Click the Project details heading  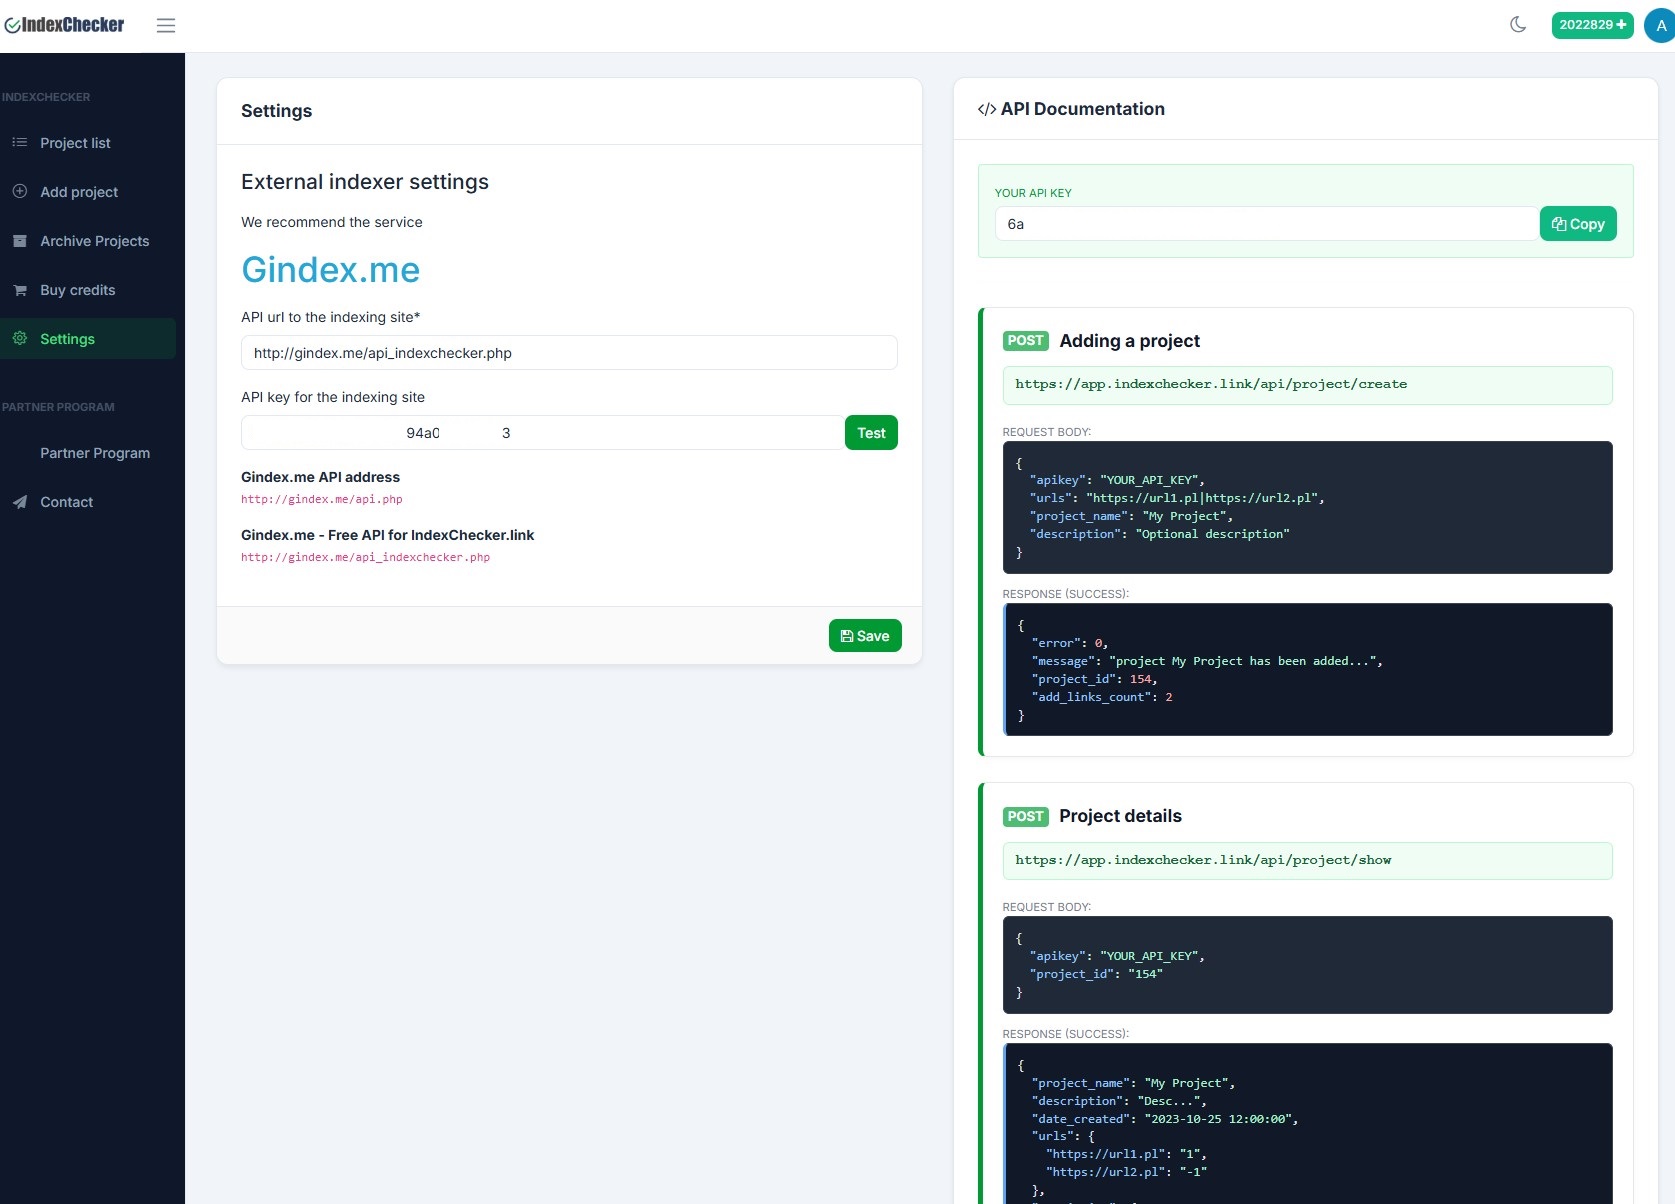pyautogui.click(x=1120, y=816)
